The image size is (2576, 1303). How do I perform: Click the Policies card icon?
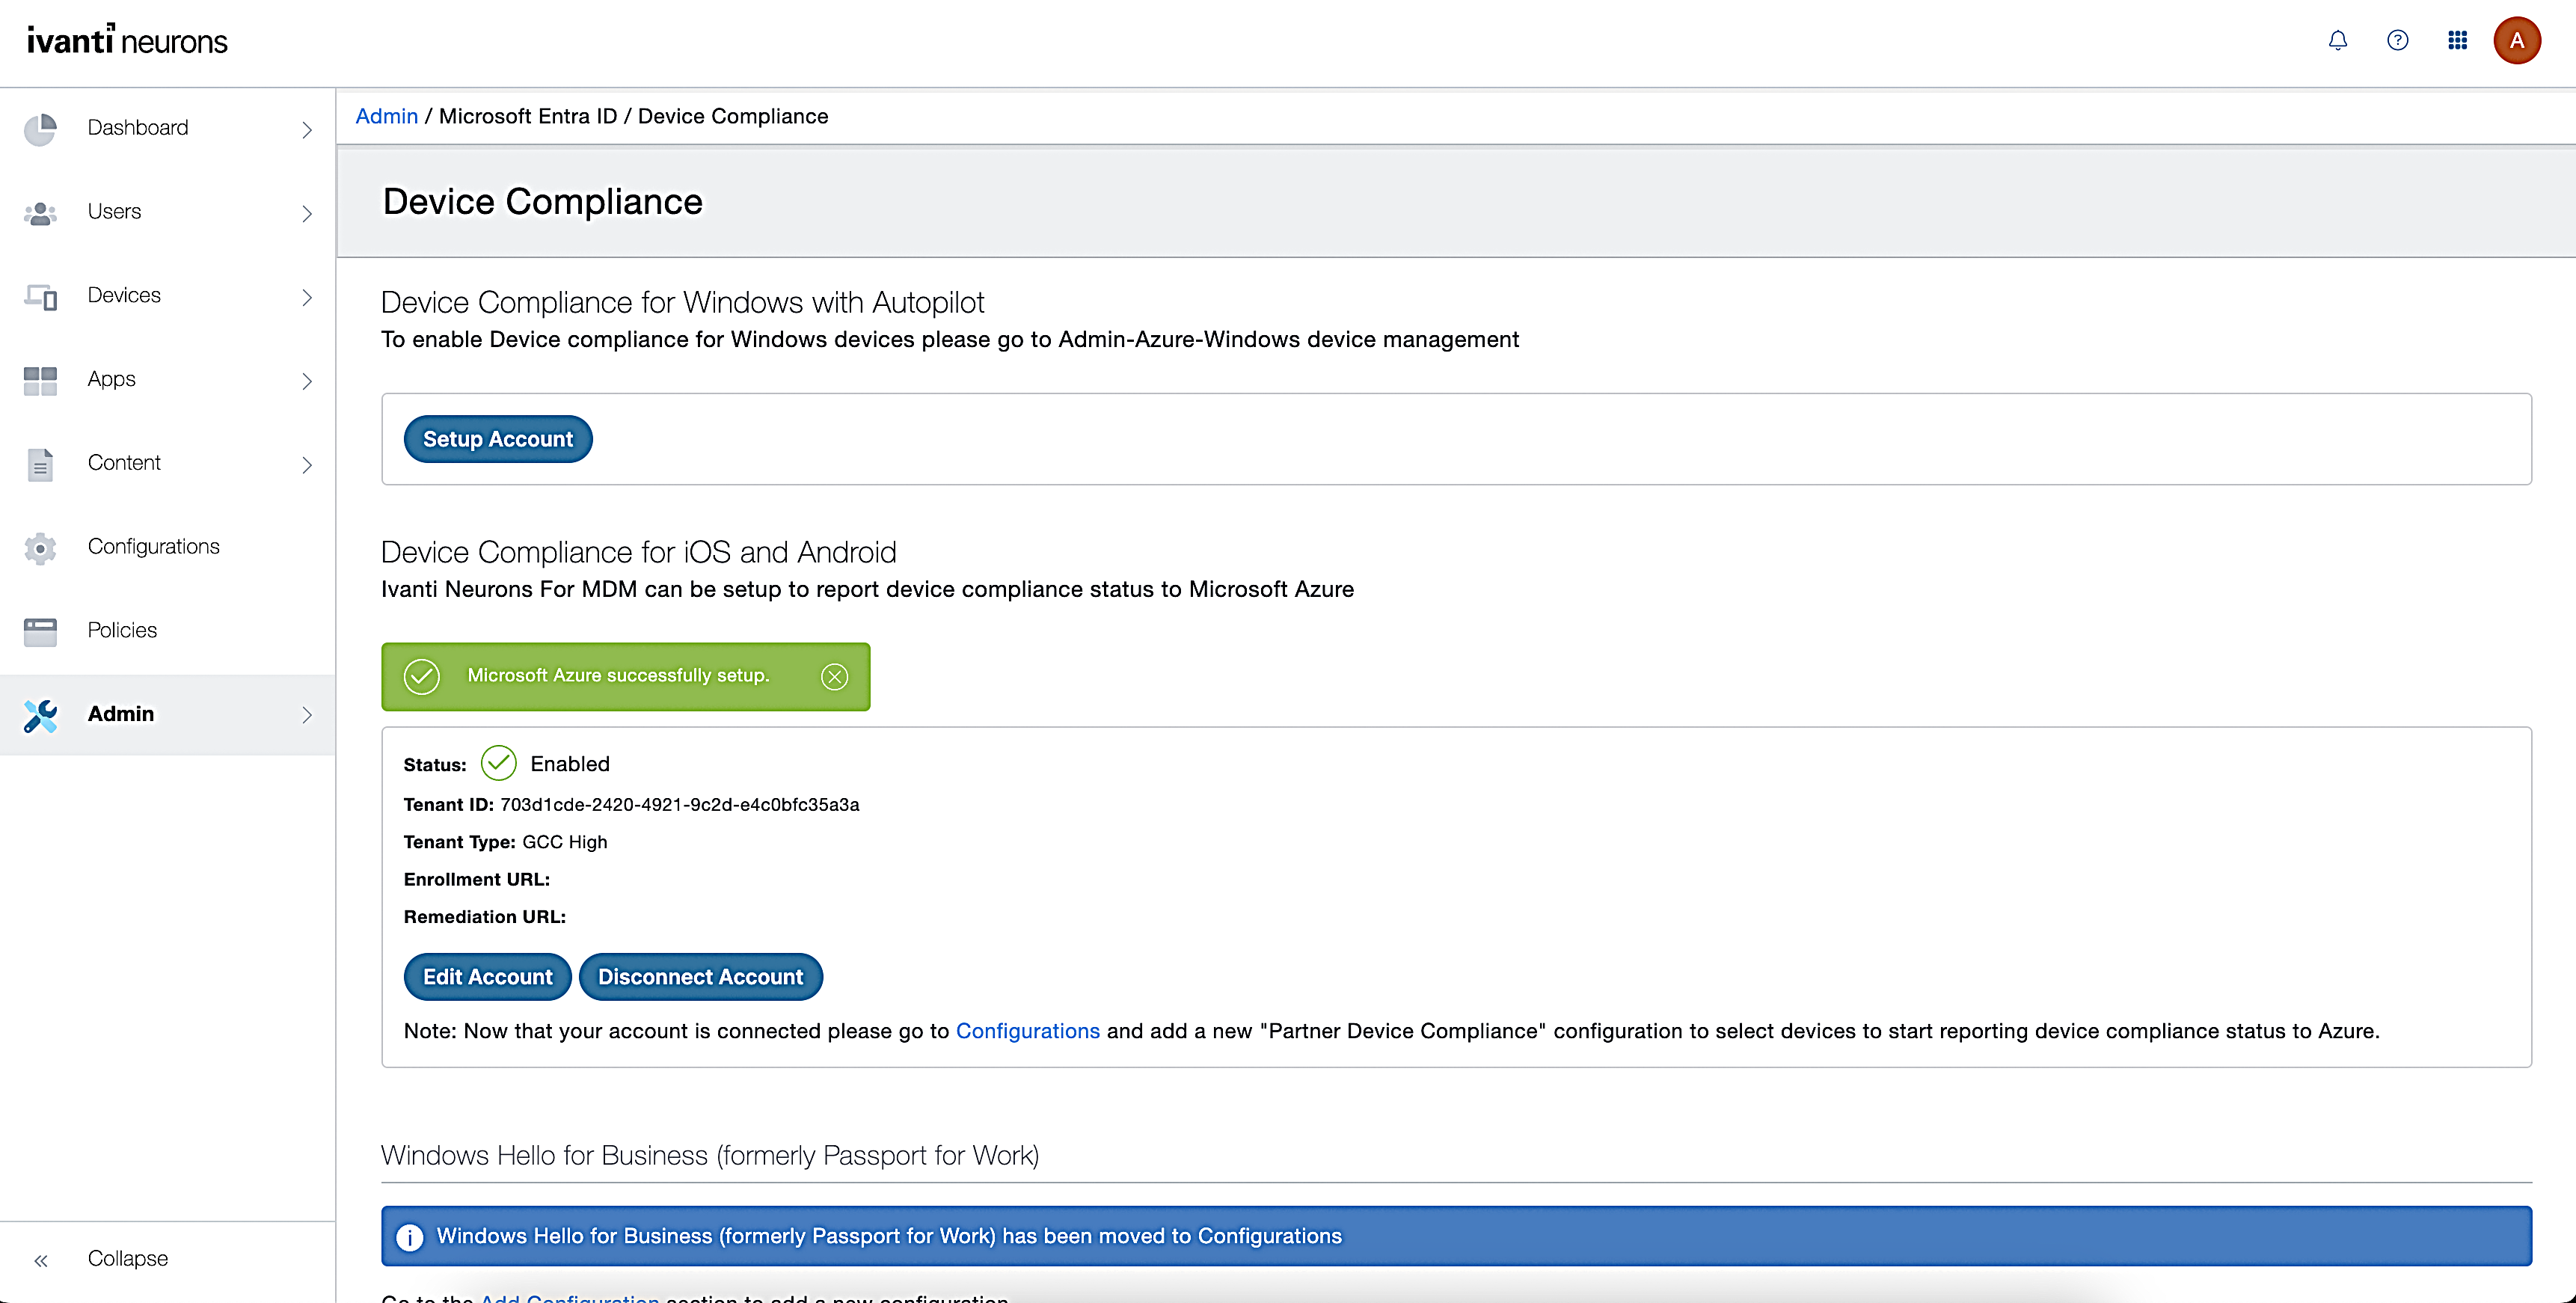pyautogui.click(x=40, y=631)
